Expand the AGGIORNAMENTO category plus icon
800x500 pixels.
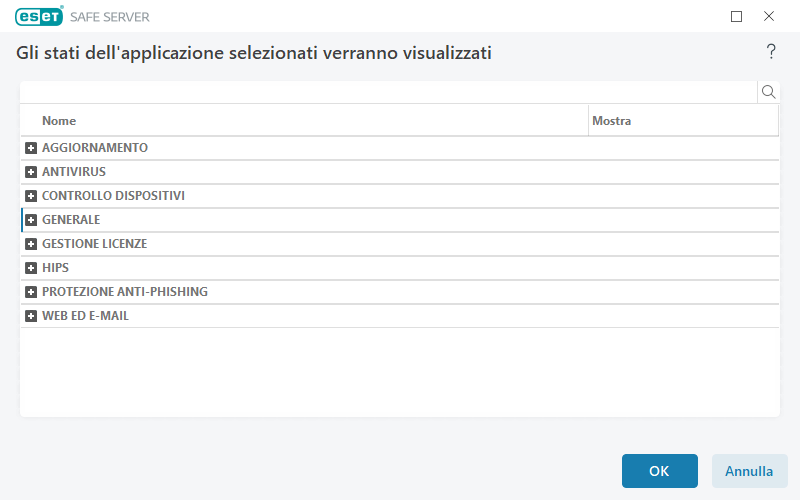pos(31,148)
